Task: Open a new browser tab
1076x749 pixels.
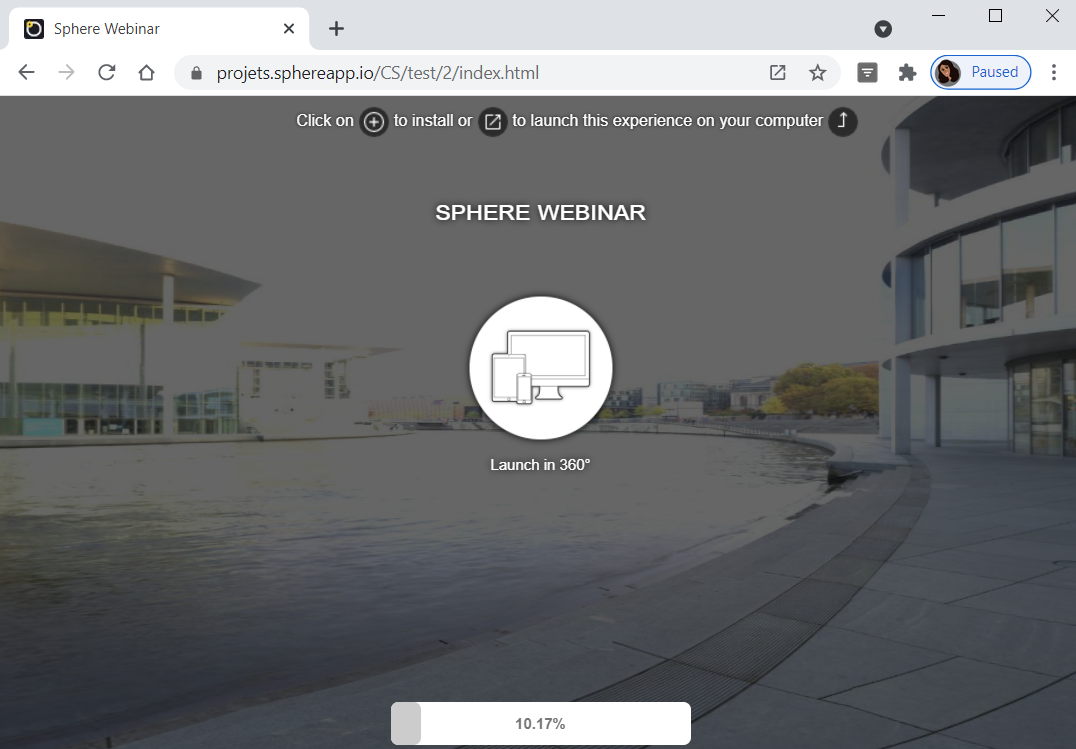Action: click(336, 29)
